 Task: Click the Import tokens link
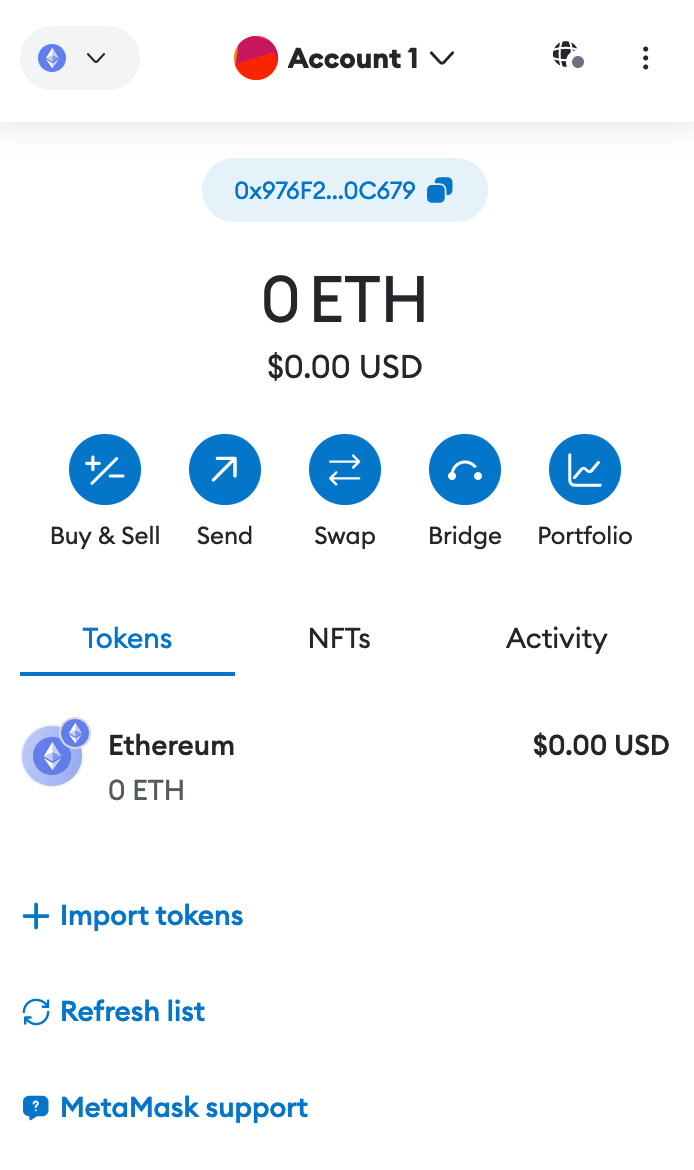tap(132, 915)
